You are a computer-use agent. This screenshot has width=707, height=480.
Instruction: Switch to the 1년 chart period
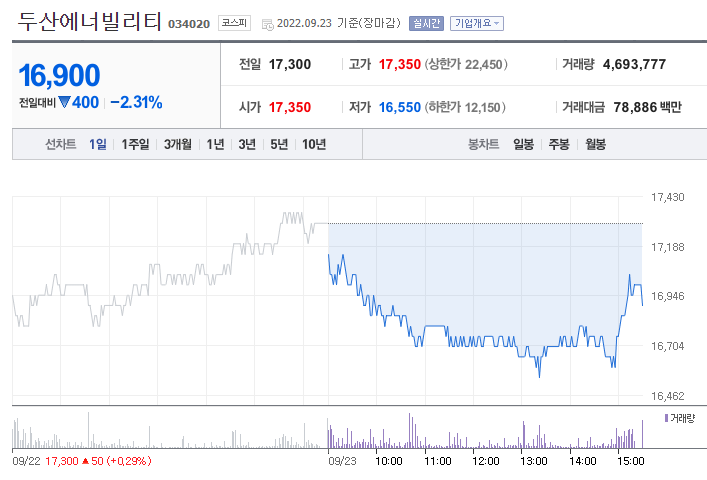215,144
